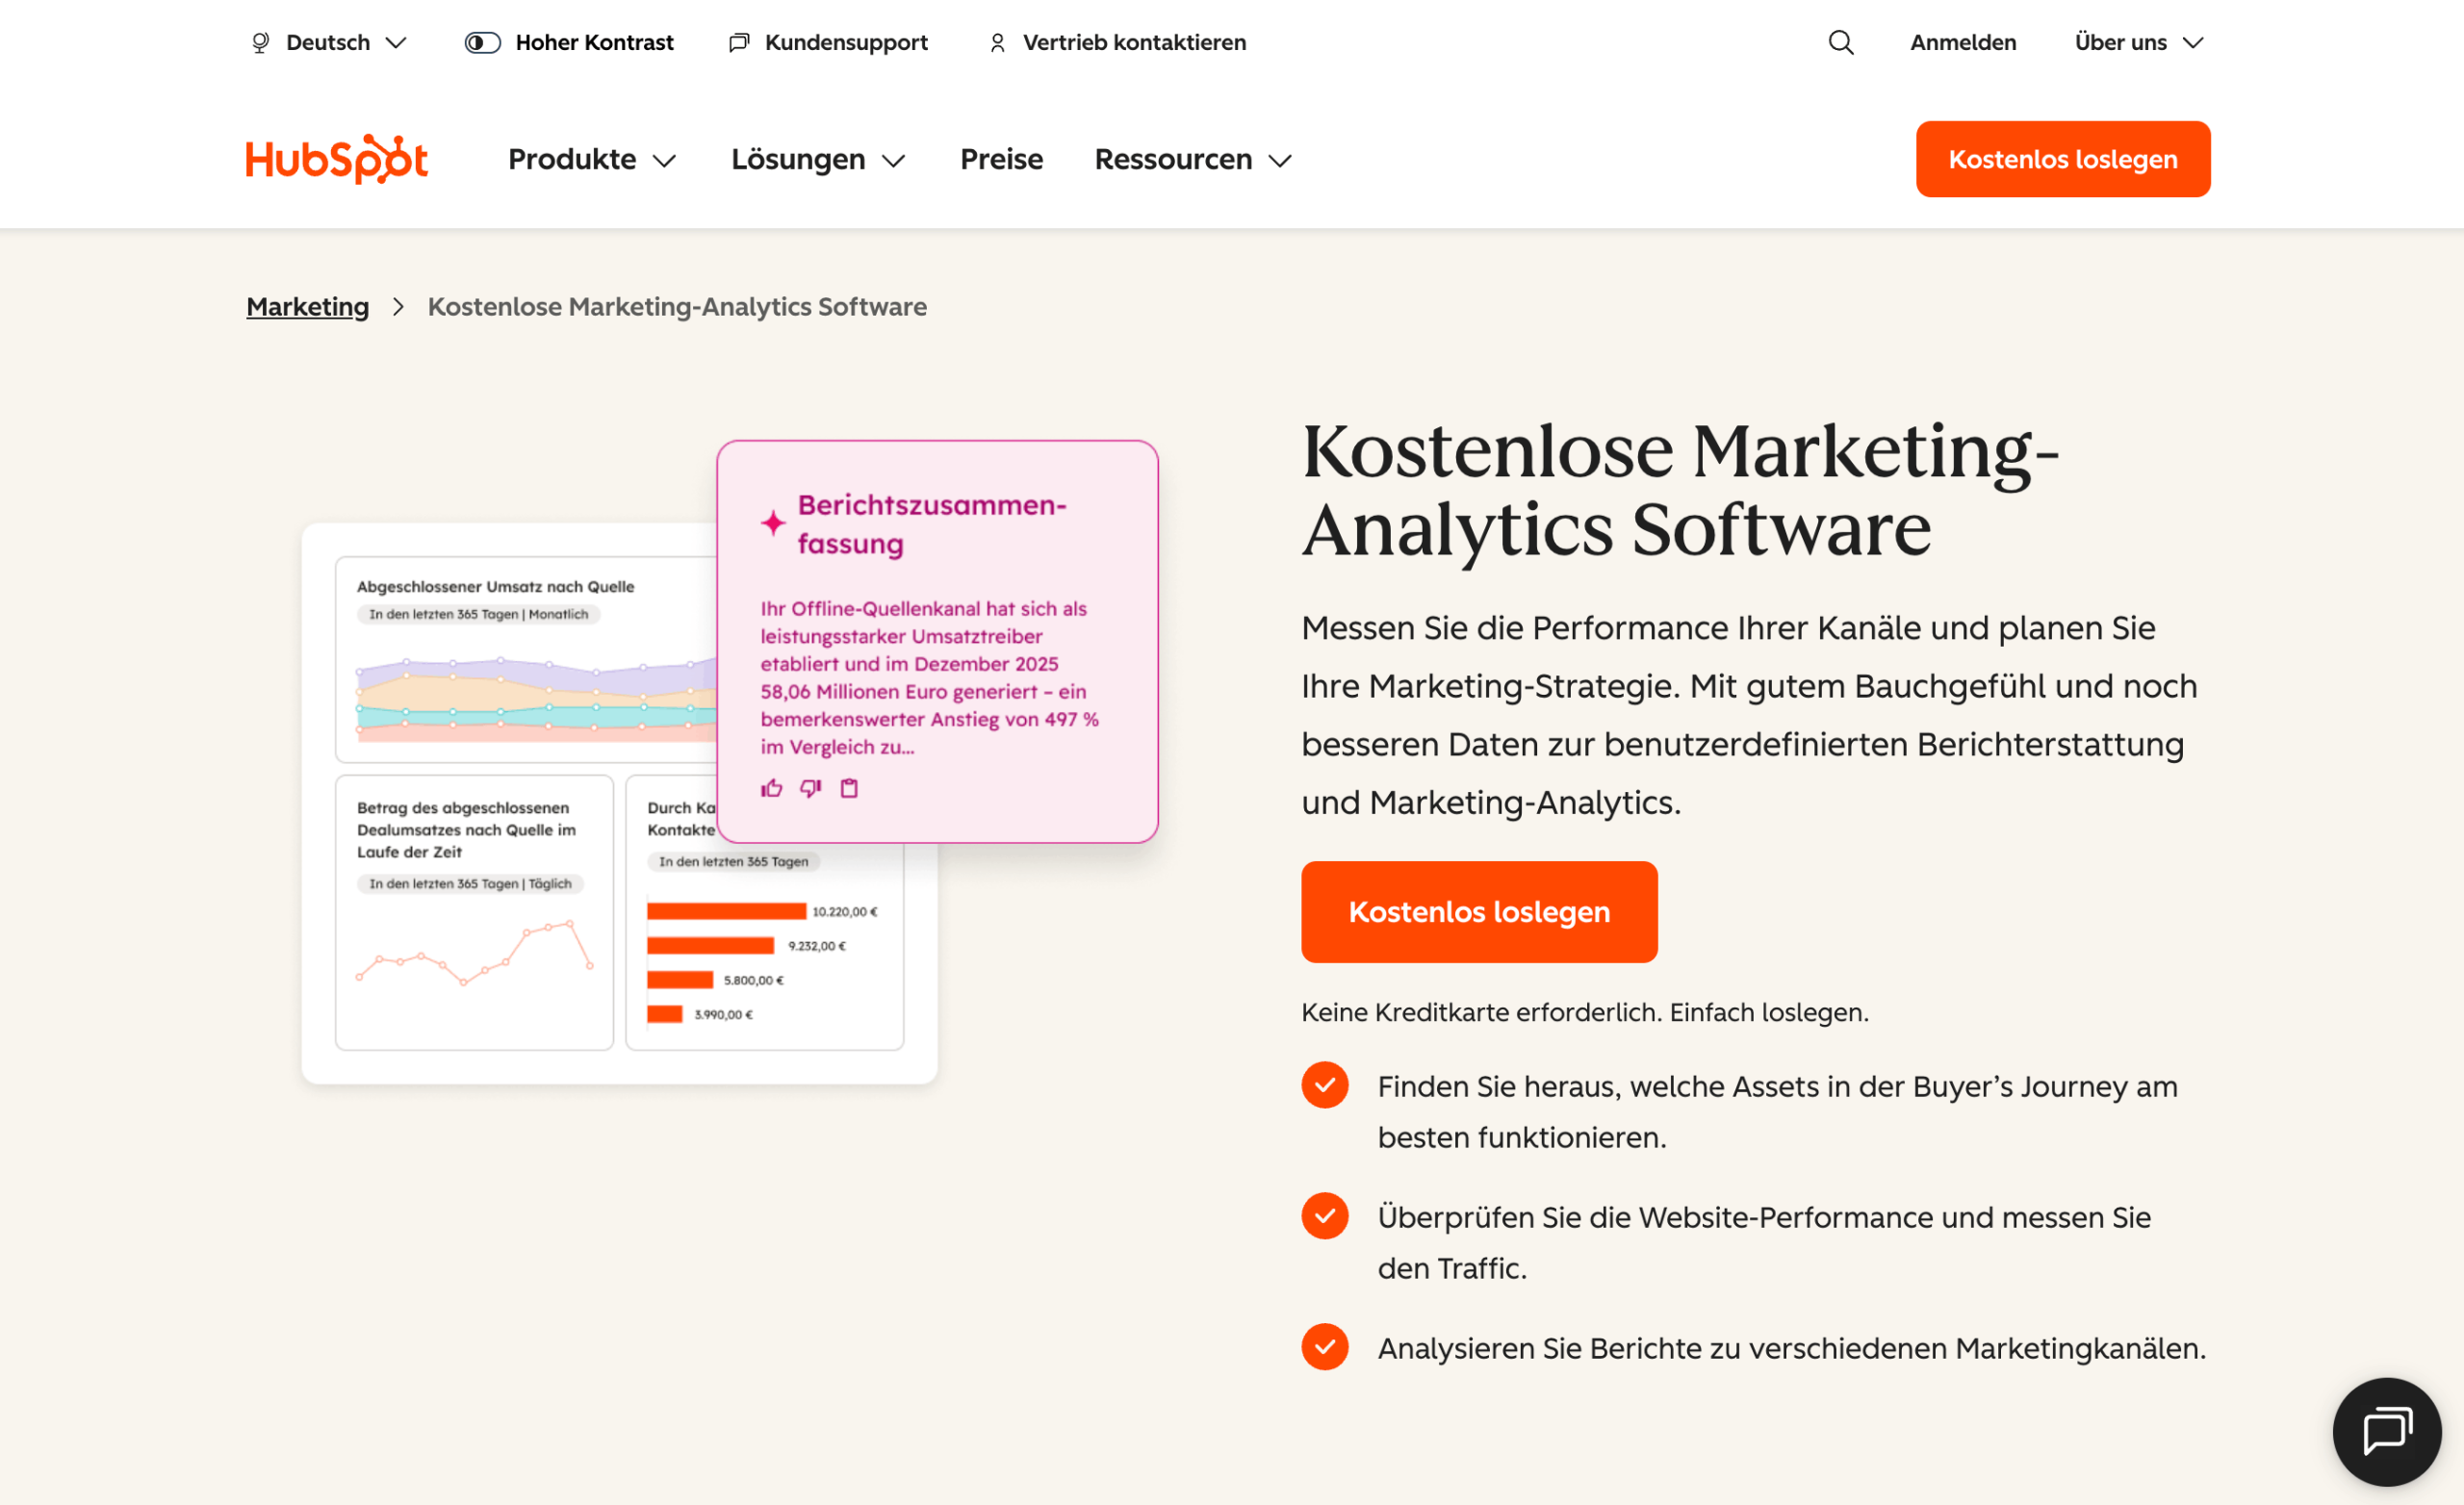Open the search magnifier icon
2464x1505 pixels.
[1840, 42]
